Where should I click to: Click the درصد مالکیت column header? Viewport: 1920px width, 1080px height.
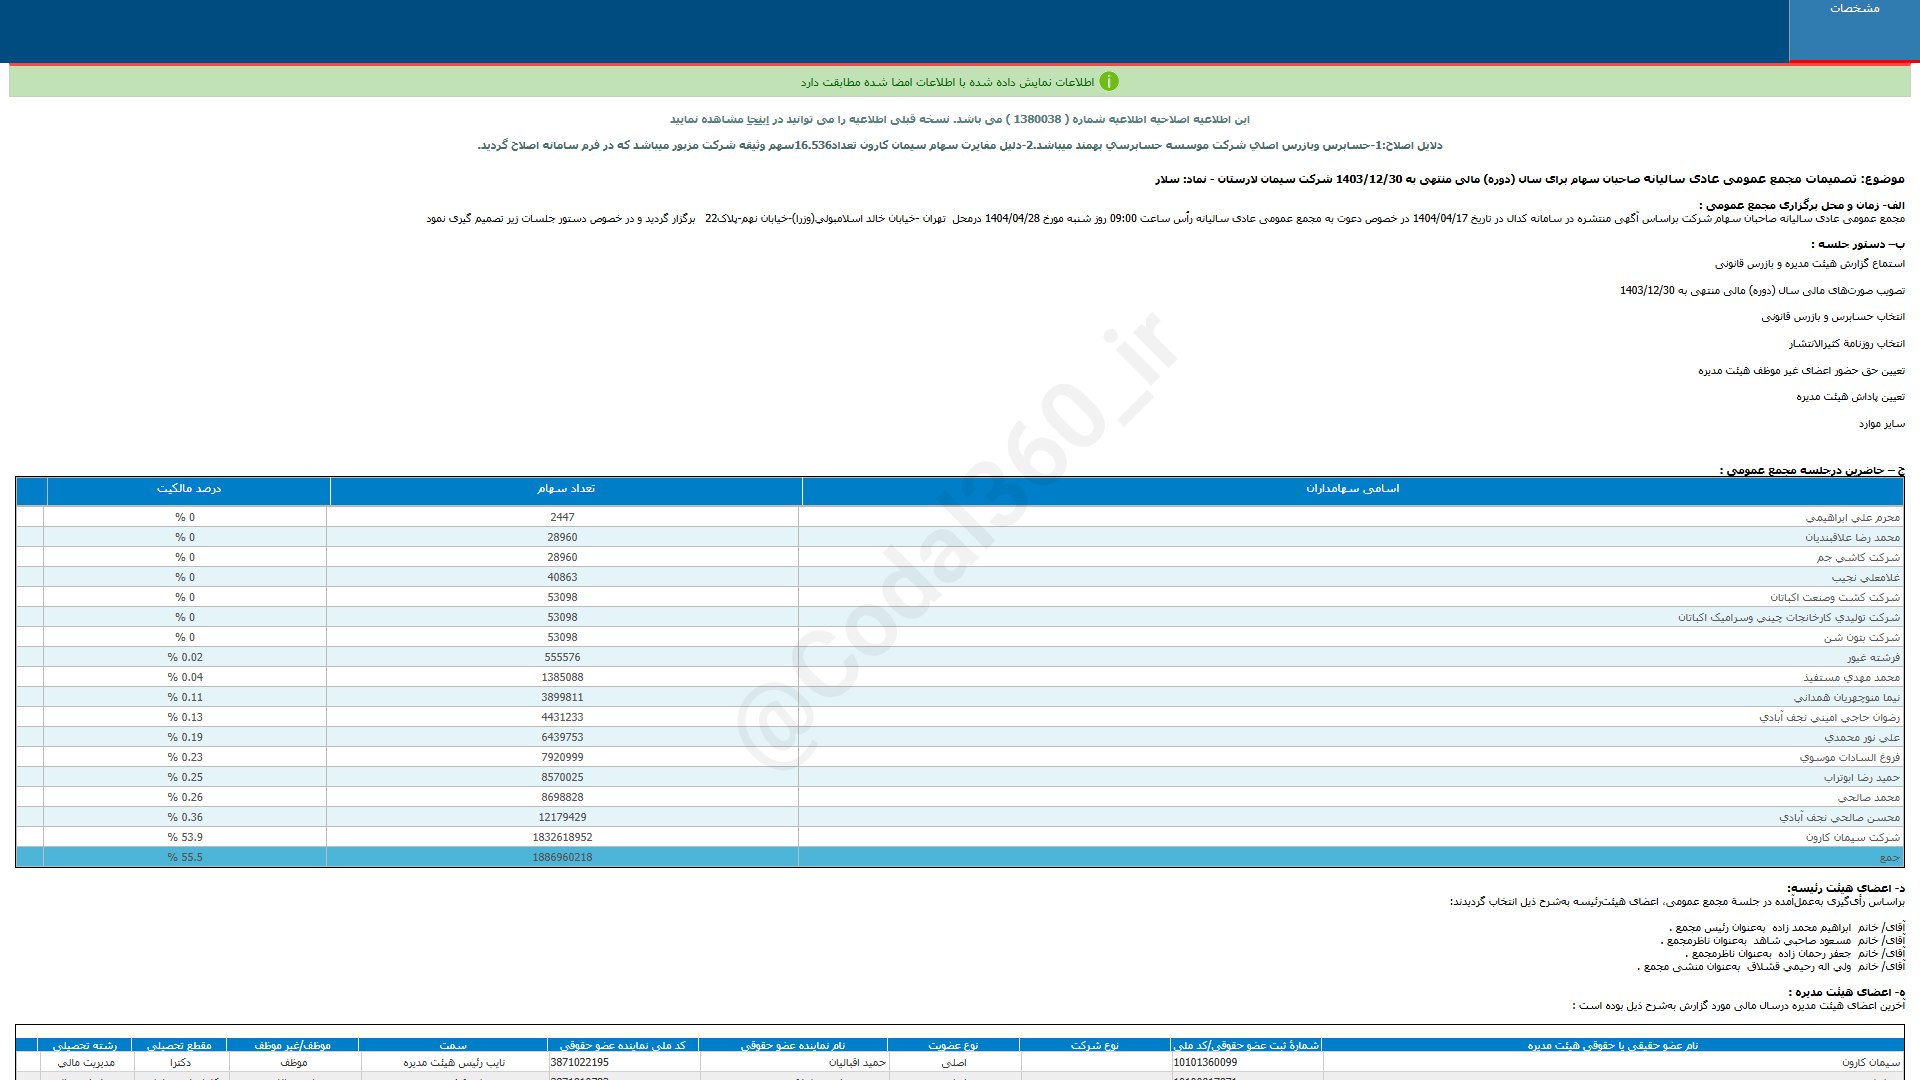pos(189,489)
